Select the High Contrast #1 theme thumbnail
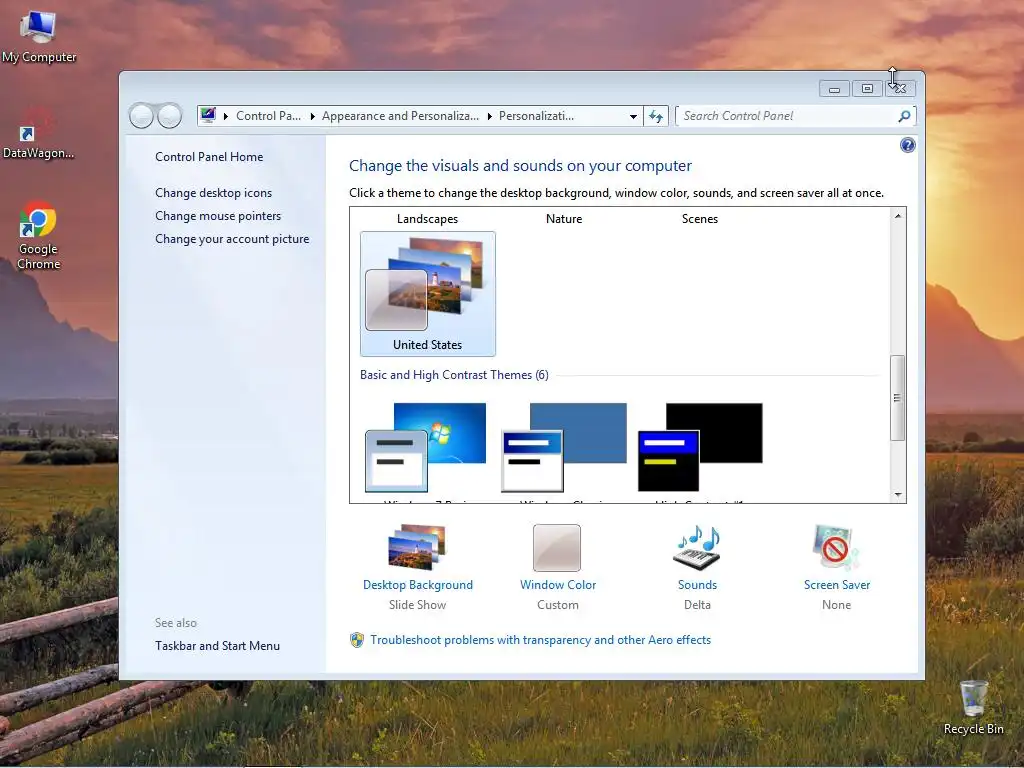This screenshot has height=768, width=1024. tap(700, 447)
